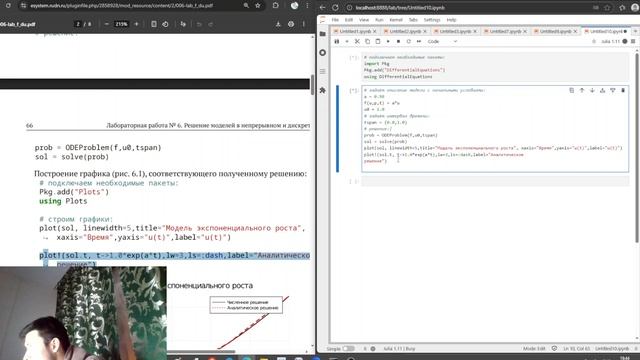The height and width of the screenshot is (360, 640).
Task: Close the Untitled3.ipynb tab
Action: pos(475,31)
